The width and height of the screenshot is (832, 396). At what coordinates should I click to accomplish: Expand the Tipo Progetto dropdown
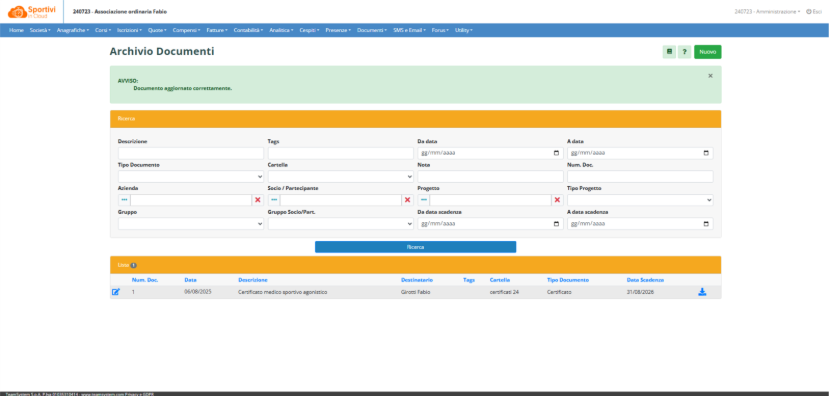point(640,200)
